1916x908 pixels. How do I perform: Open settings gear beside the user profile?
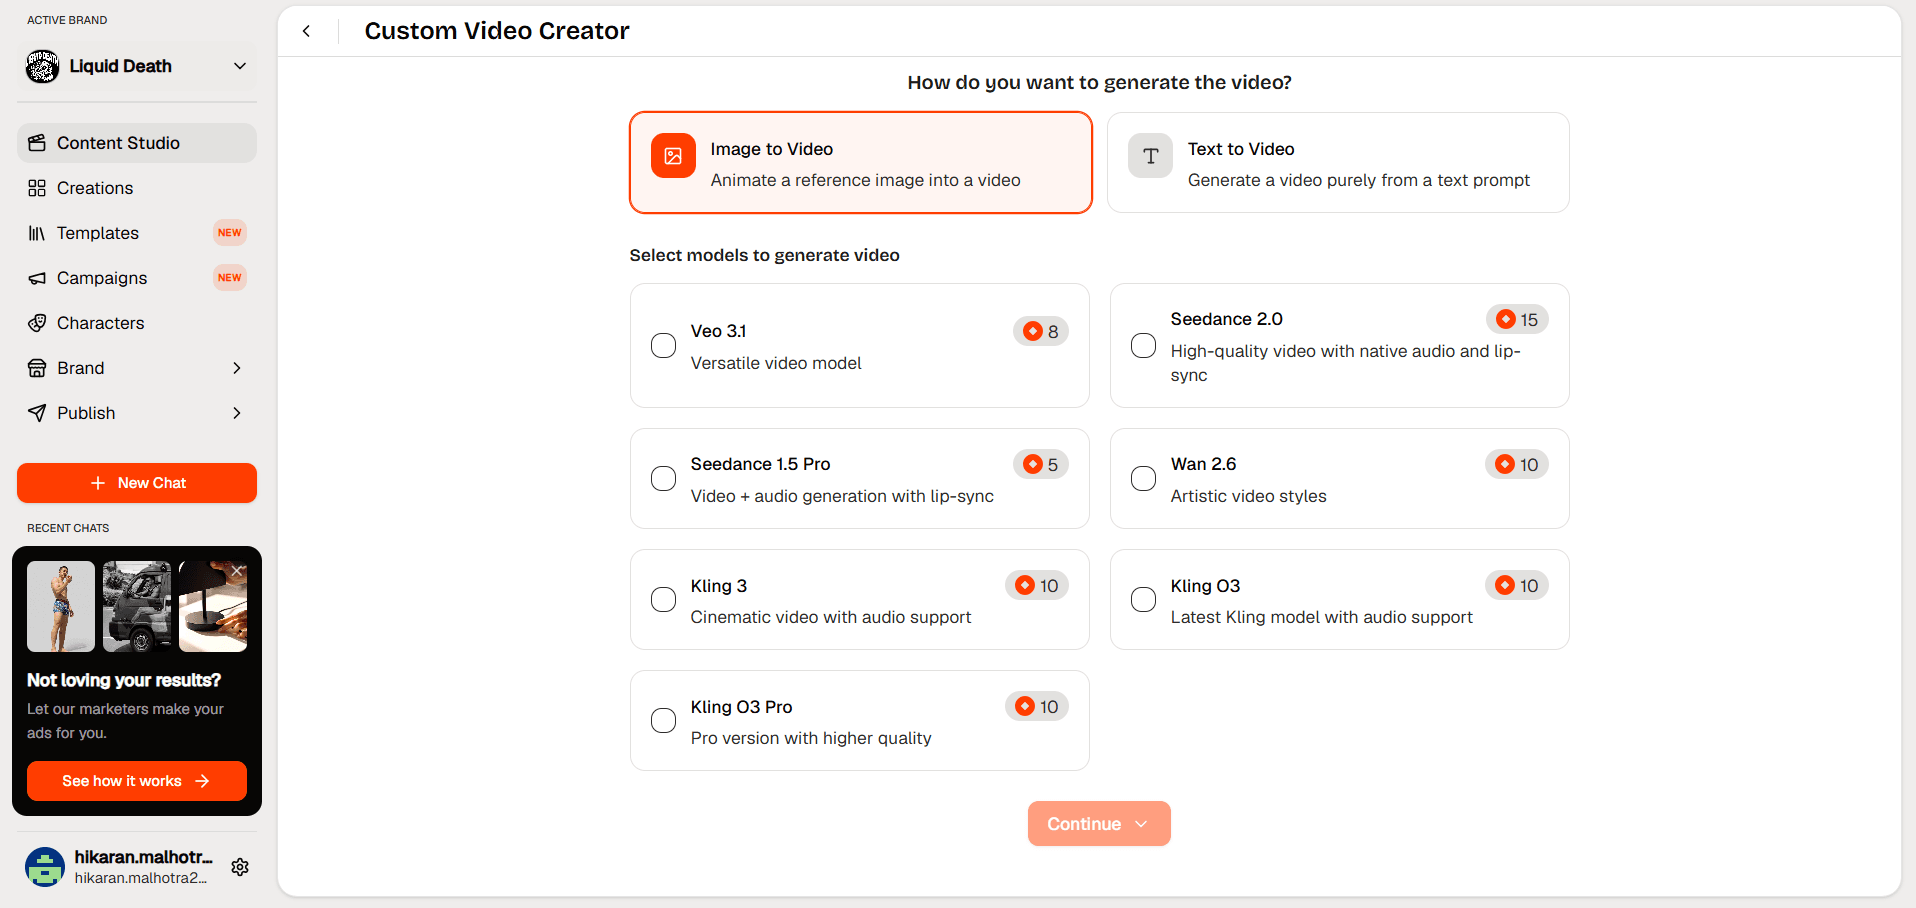coord(240,867)
